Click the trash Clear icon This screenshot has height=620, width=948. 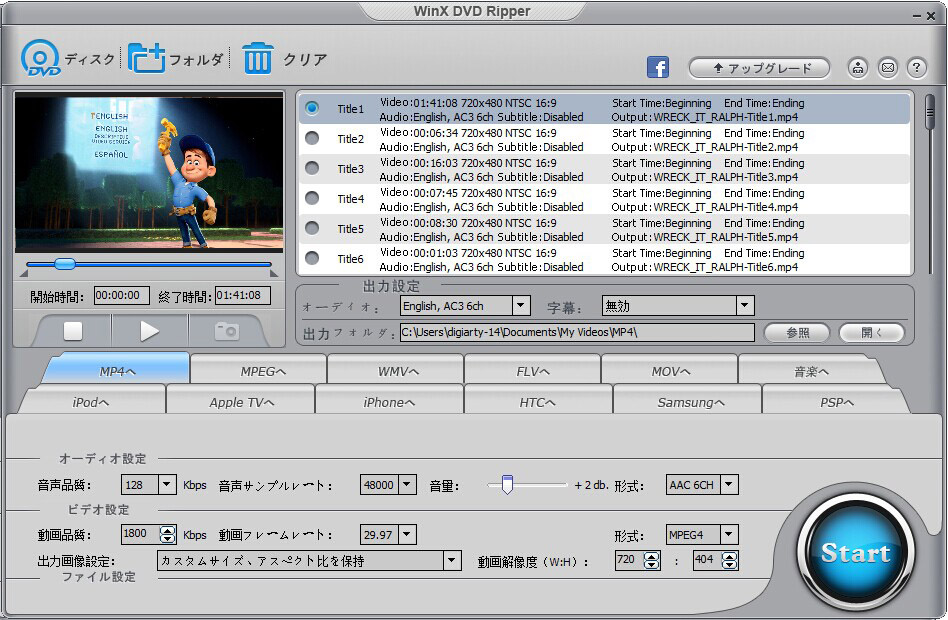257,59
